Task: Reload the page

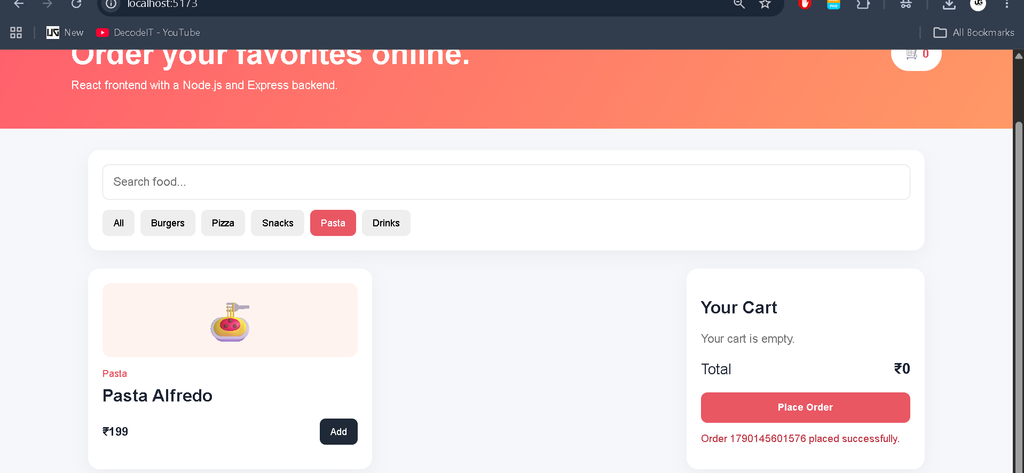Action: pyautogui.click(x=76, y=5)
